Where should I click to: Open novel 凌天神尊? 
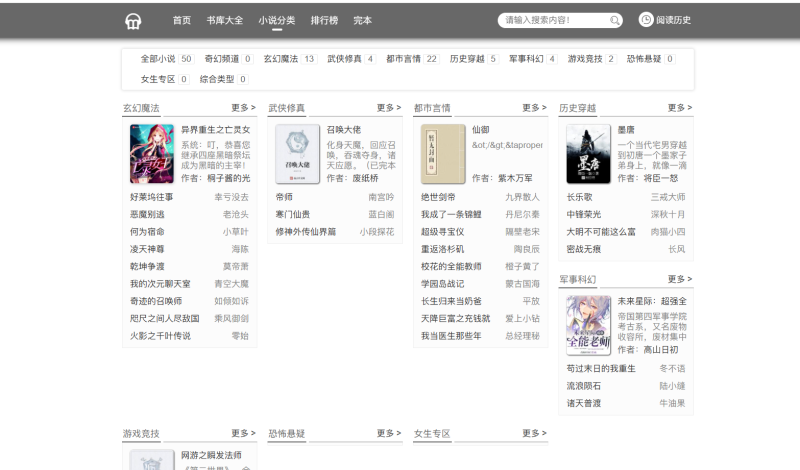[x=147, y=249]
